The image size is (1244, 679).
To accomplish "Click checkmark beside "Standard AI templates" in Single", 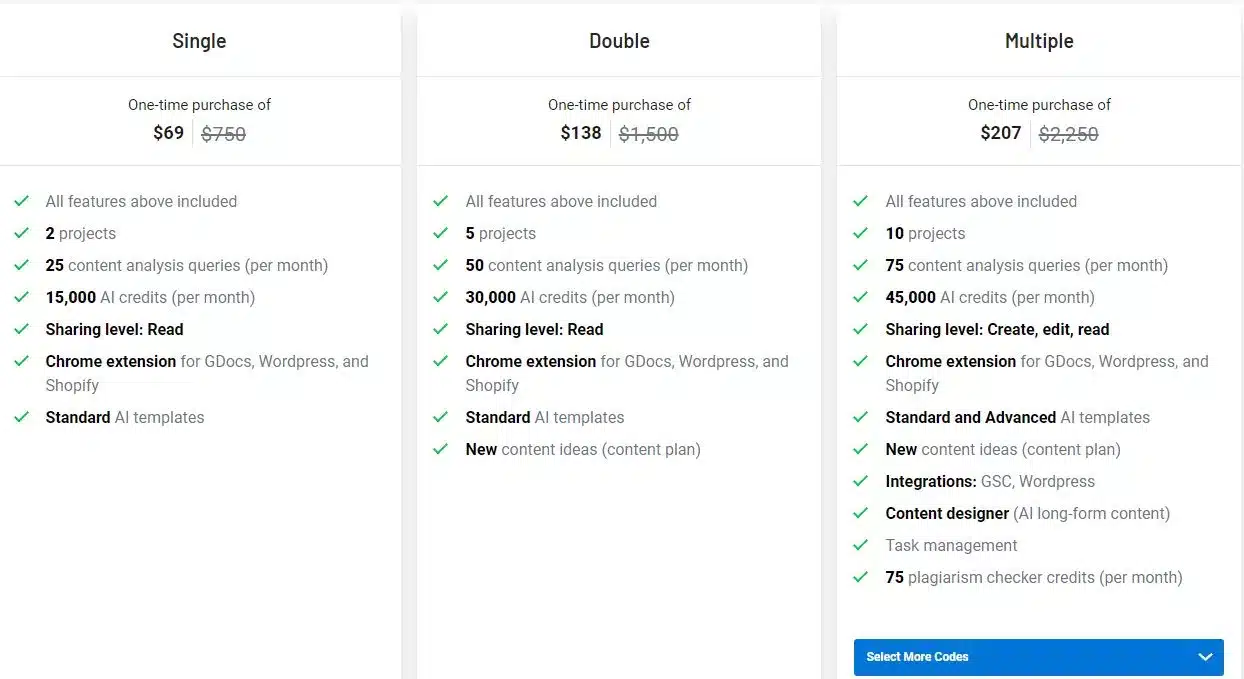I will (21, 417).
